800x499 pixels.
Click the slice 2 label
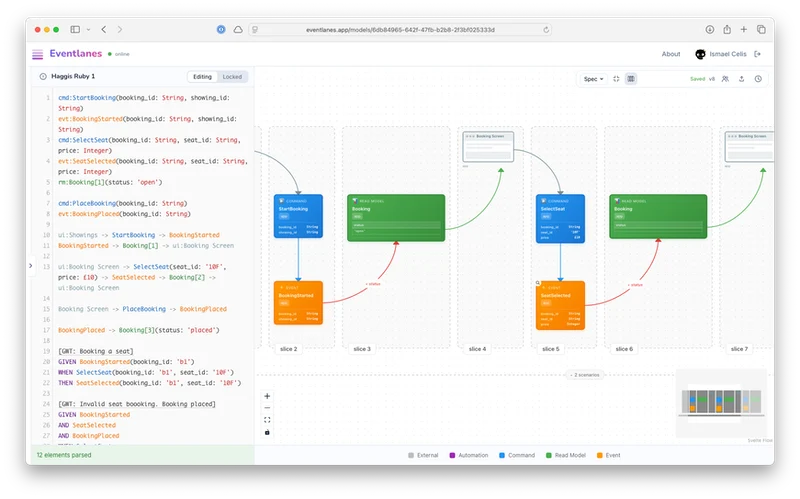(288, 349)
